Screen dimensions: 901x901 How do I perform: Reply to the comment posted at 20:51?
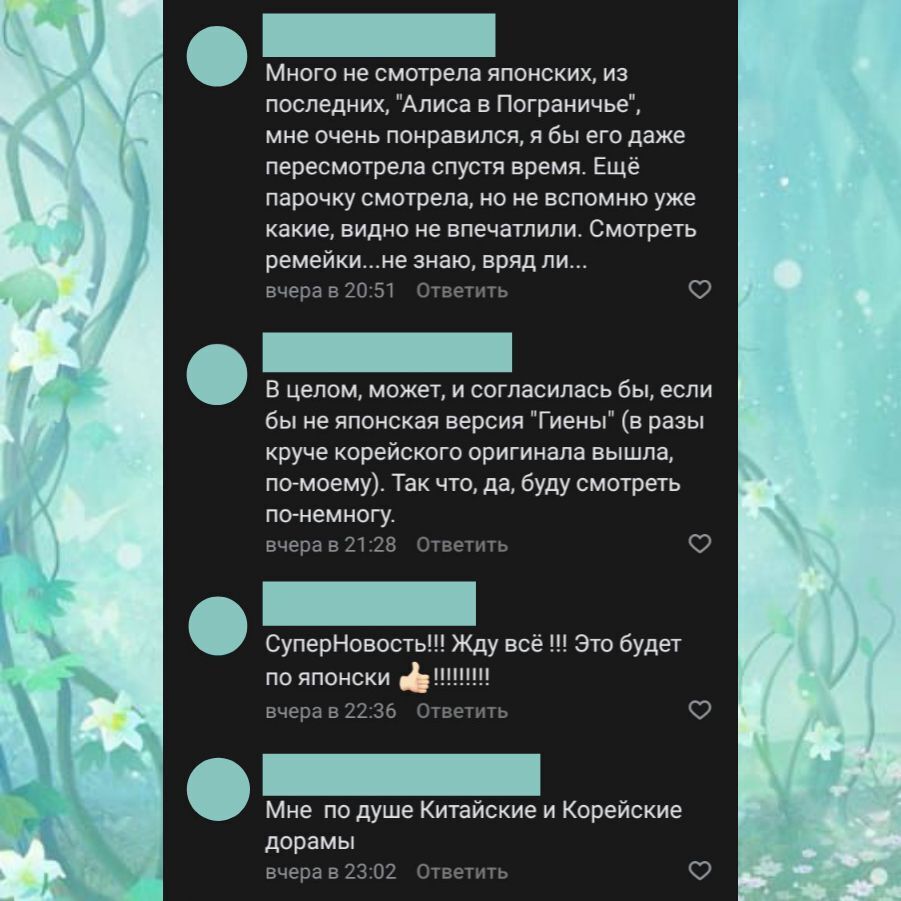(462, 291)
